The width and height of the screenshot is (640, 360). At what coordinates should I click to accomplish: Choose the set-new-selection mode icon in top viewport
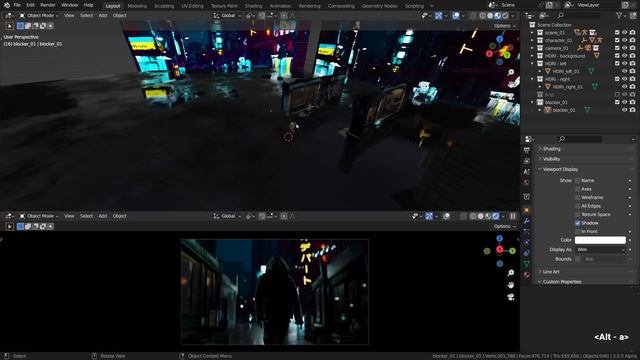point(20,26)
